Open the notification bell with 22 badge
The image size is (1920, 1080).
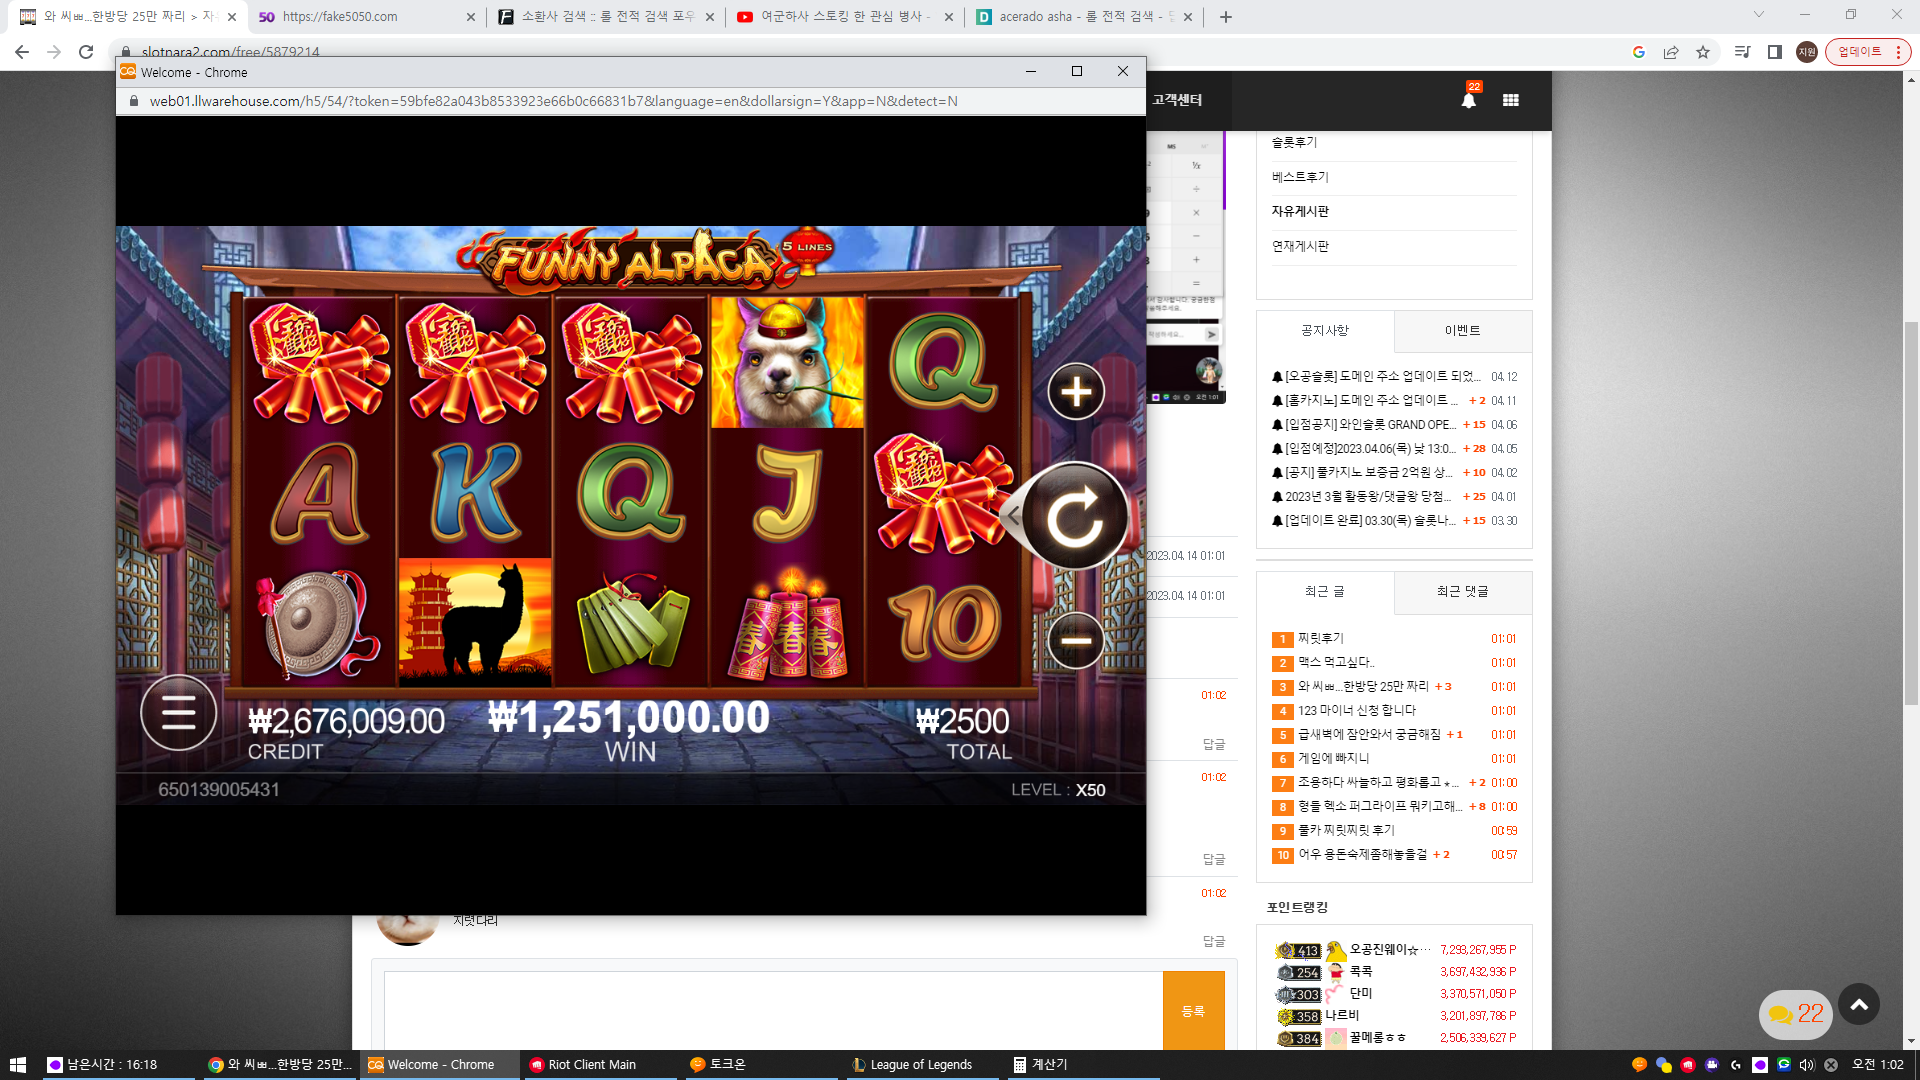tap(1469, 99)
